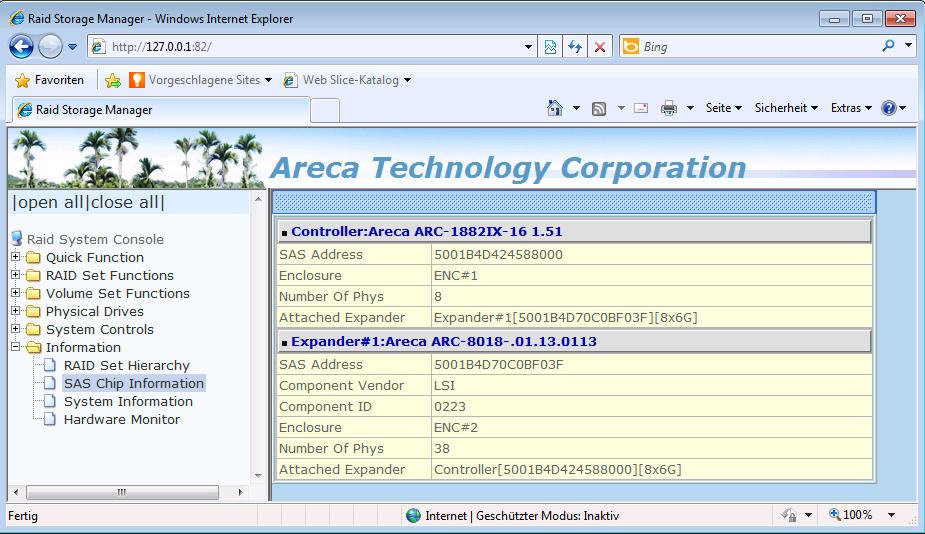Click the browser Back arrow button

(21, 47)
